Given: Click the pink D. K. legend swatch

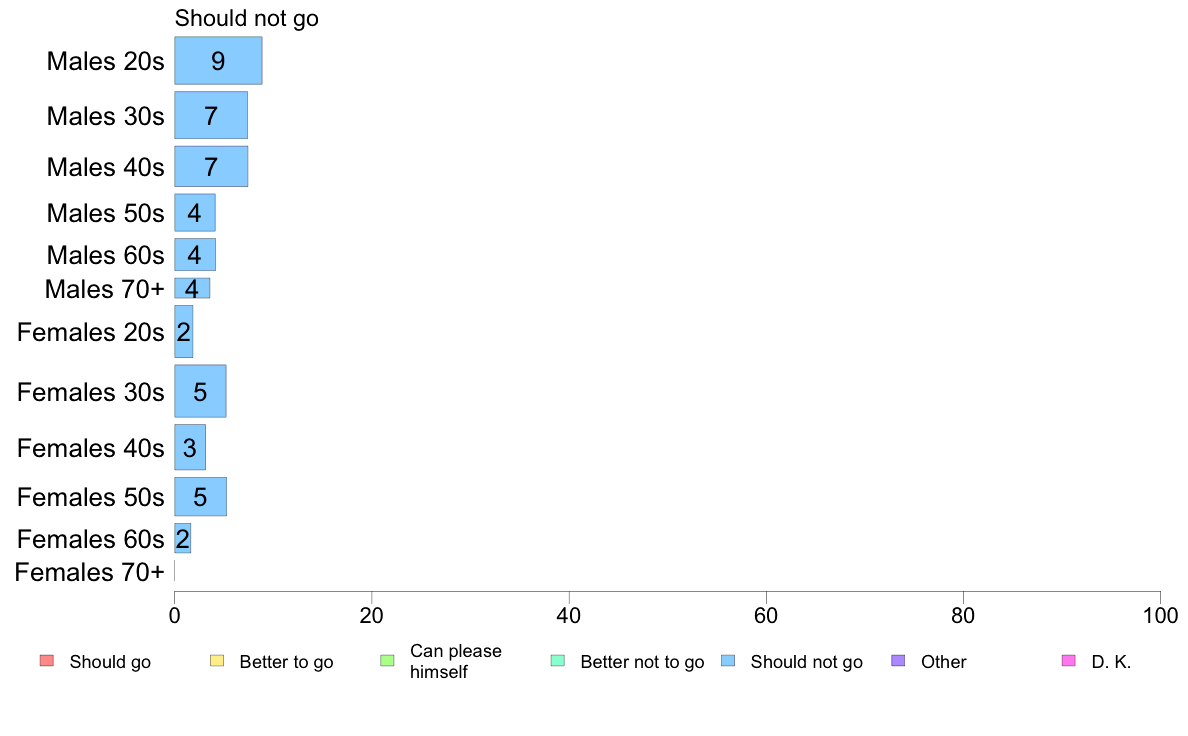Looking at the screenshot, I should pyautogui.click(x=1069, y=661).
